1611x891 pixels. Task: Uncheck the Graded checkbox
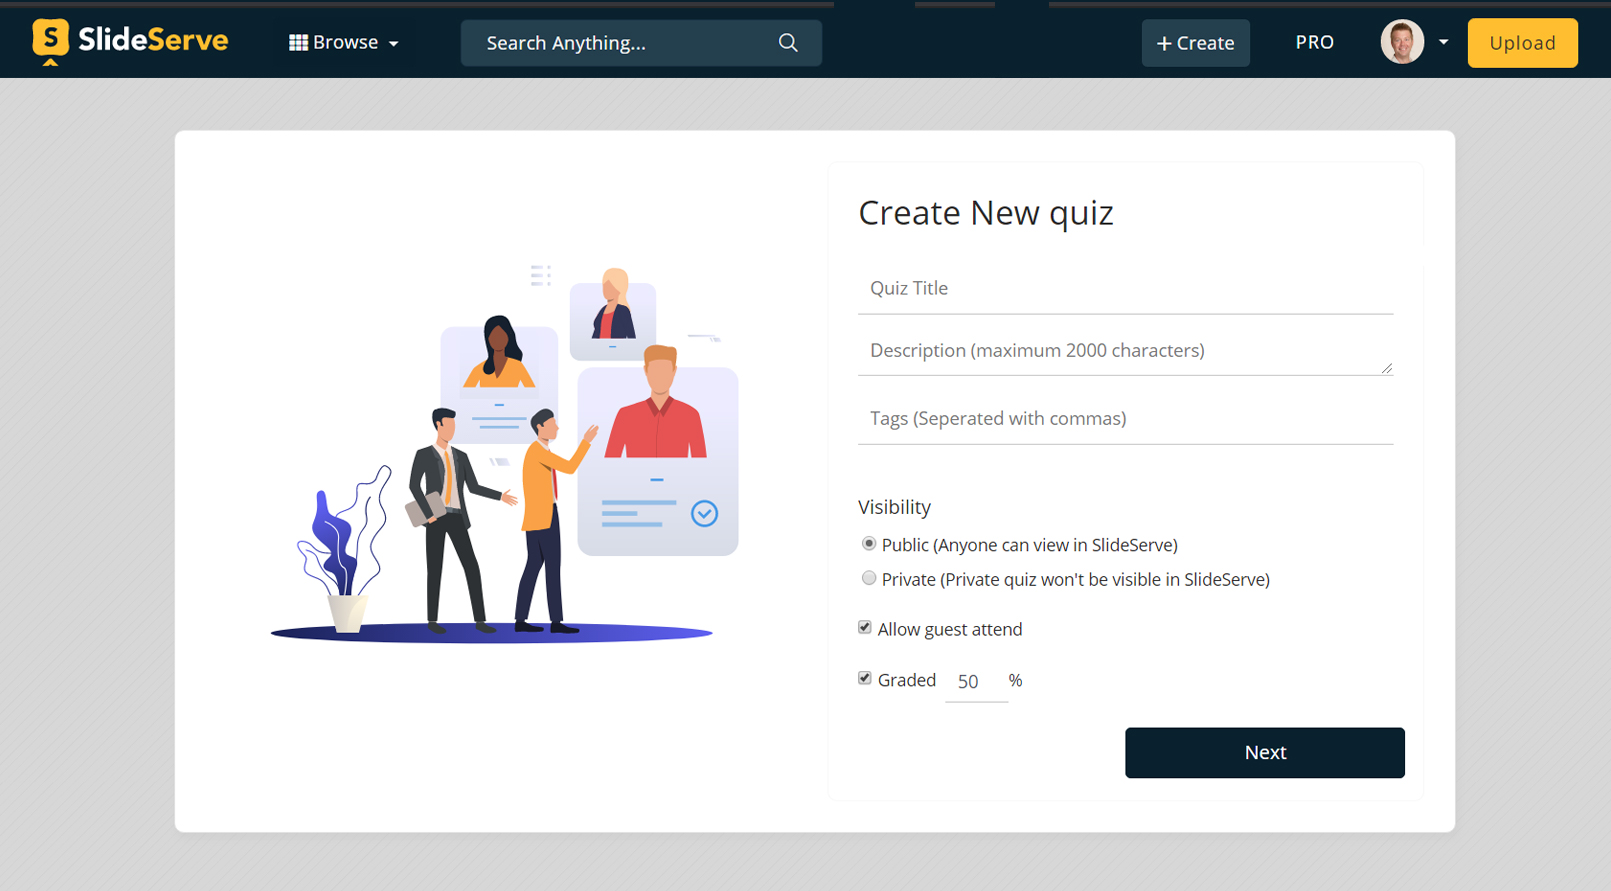(x=865, y=678)
